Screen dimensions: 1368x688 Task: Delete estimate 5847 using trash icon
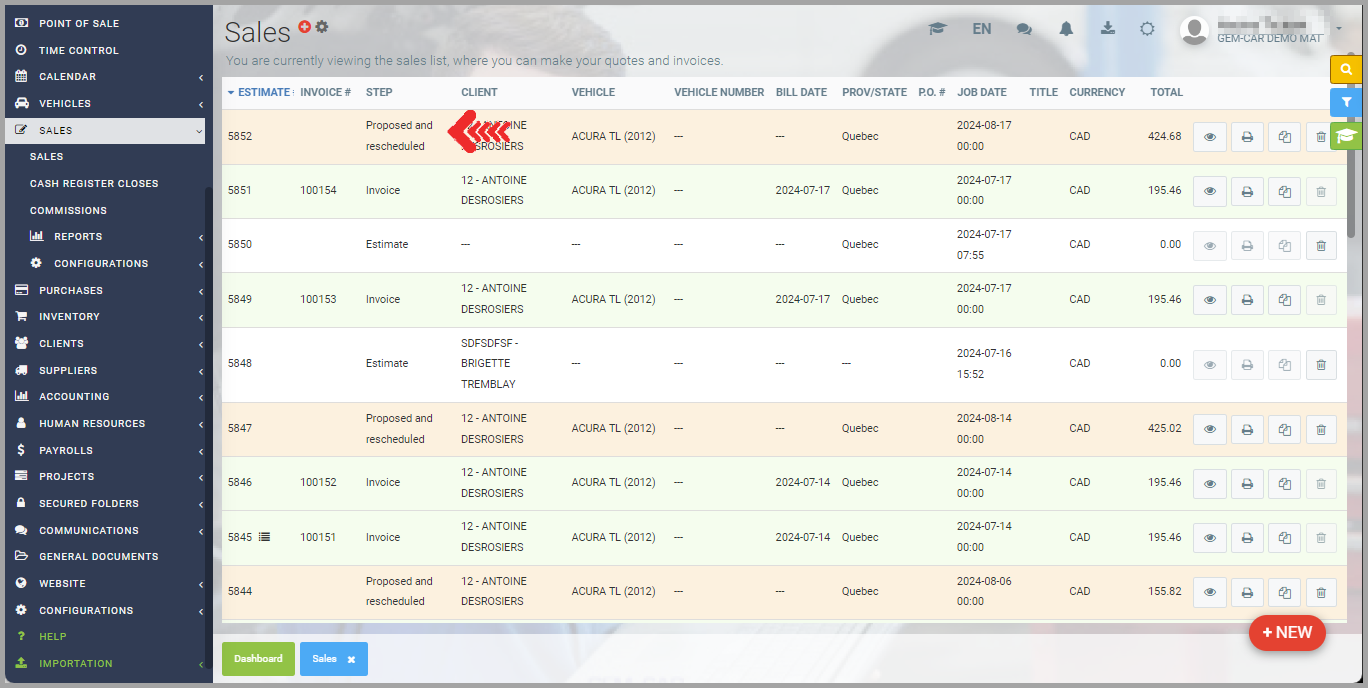click(x=1321, y=429)
